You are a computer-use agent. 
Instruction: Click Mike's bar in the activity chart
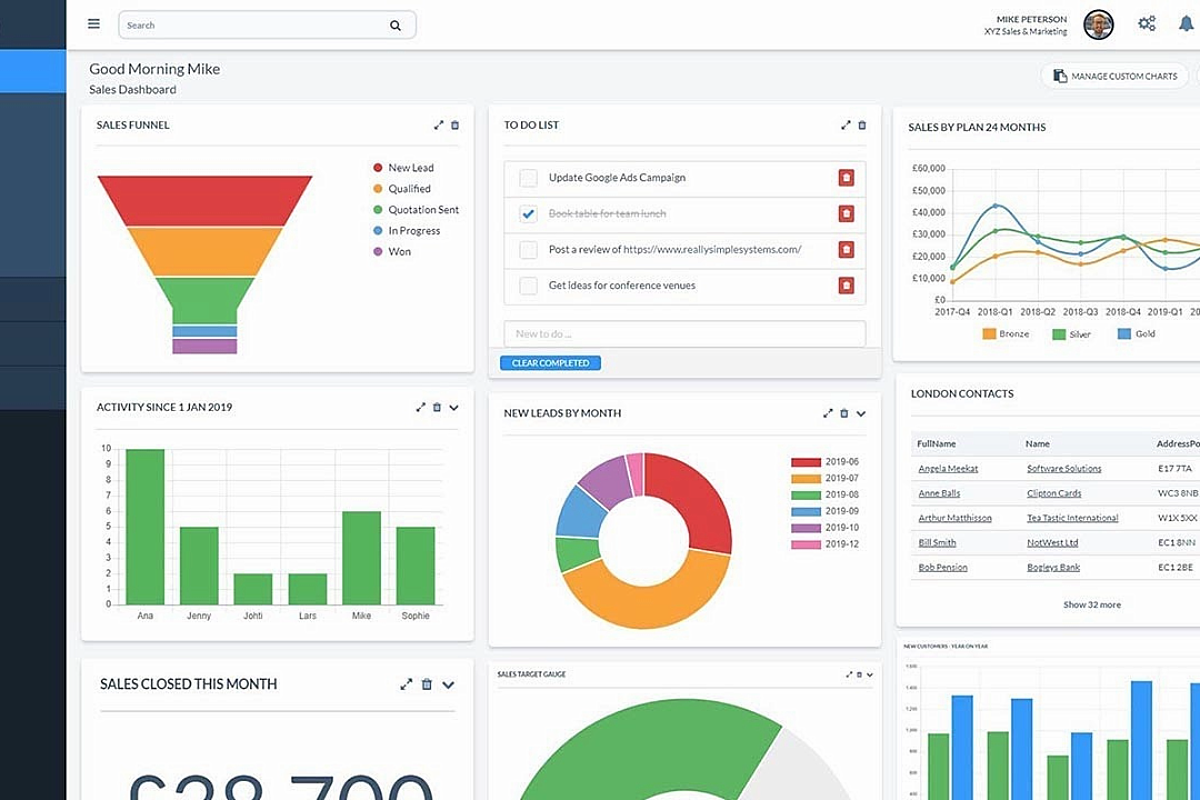coord(362,558)
